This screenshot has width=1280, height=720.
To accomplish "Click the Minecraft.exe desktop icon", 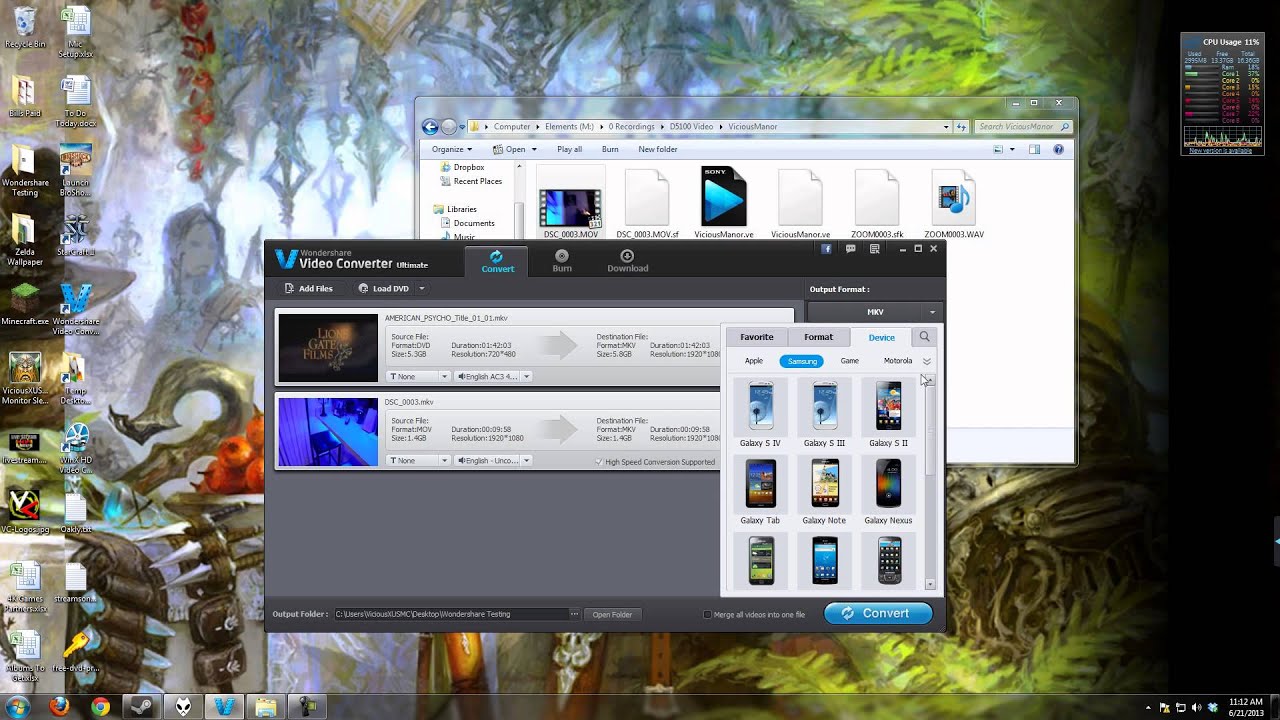I will click(x=25, y=303).
